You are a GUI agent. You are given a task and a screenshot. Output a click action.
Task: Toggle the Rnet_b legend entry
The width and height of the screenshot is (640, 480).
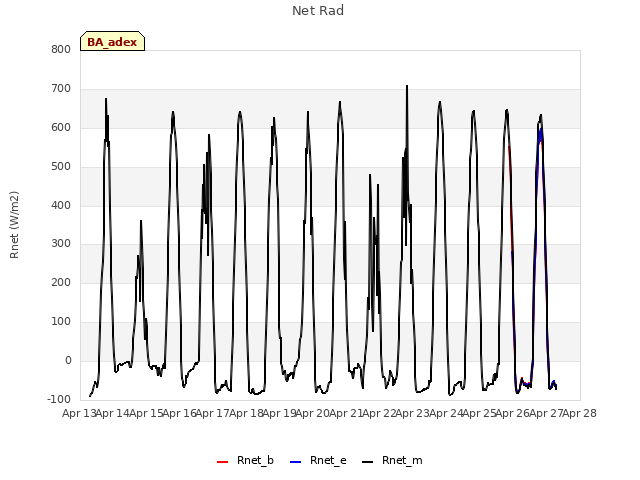pos(245,461)
